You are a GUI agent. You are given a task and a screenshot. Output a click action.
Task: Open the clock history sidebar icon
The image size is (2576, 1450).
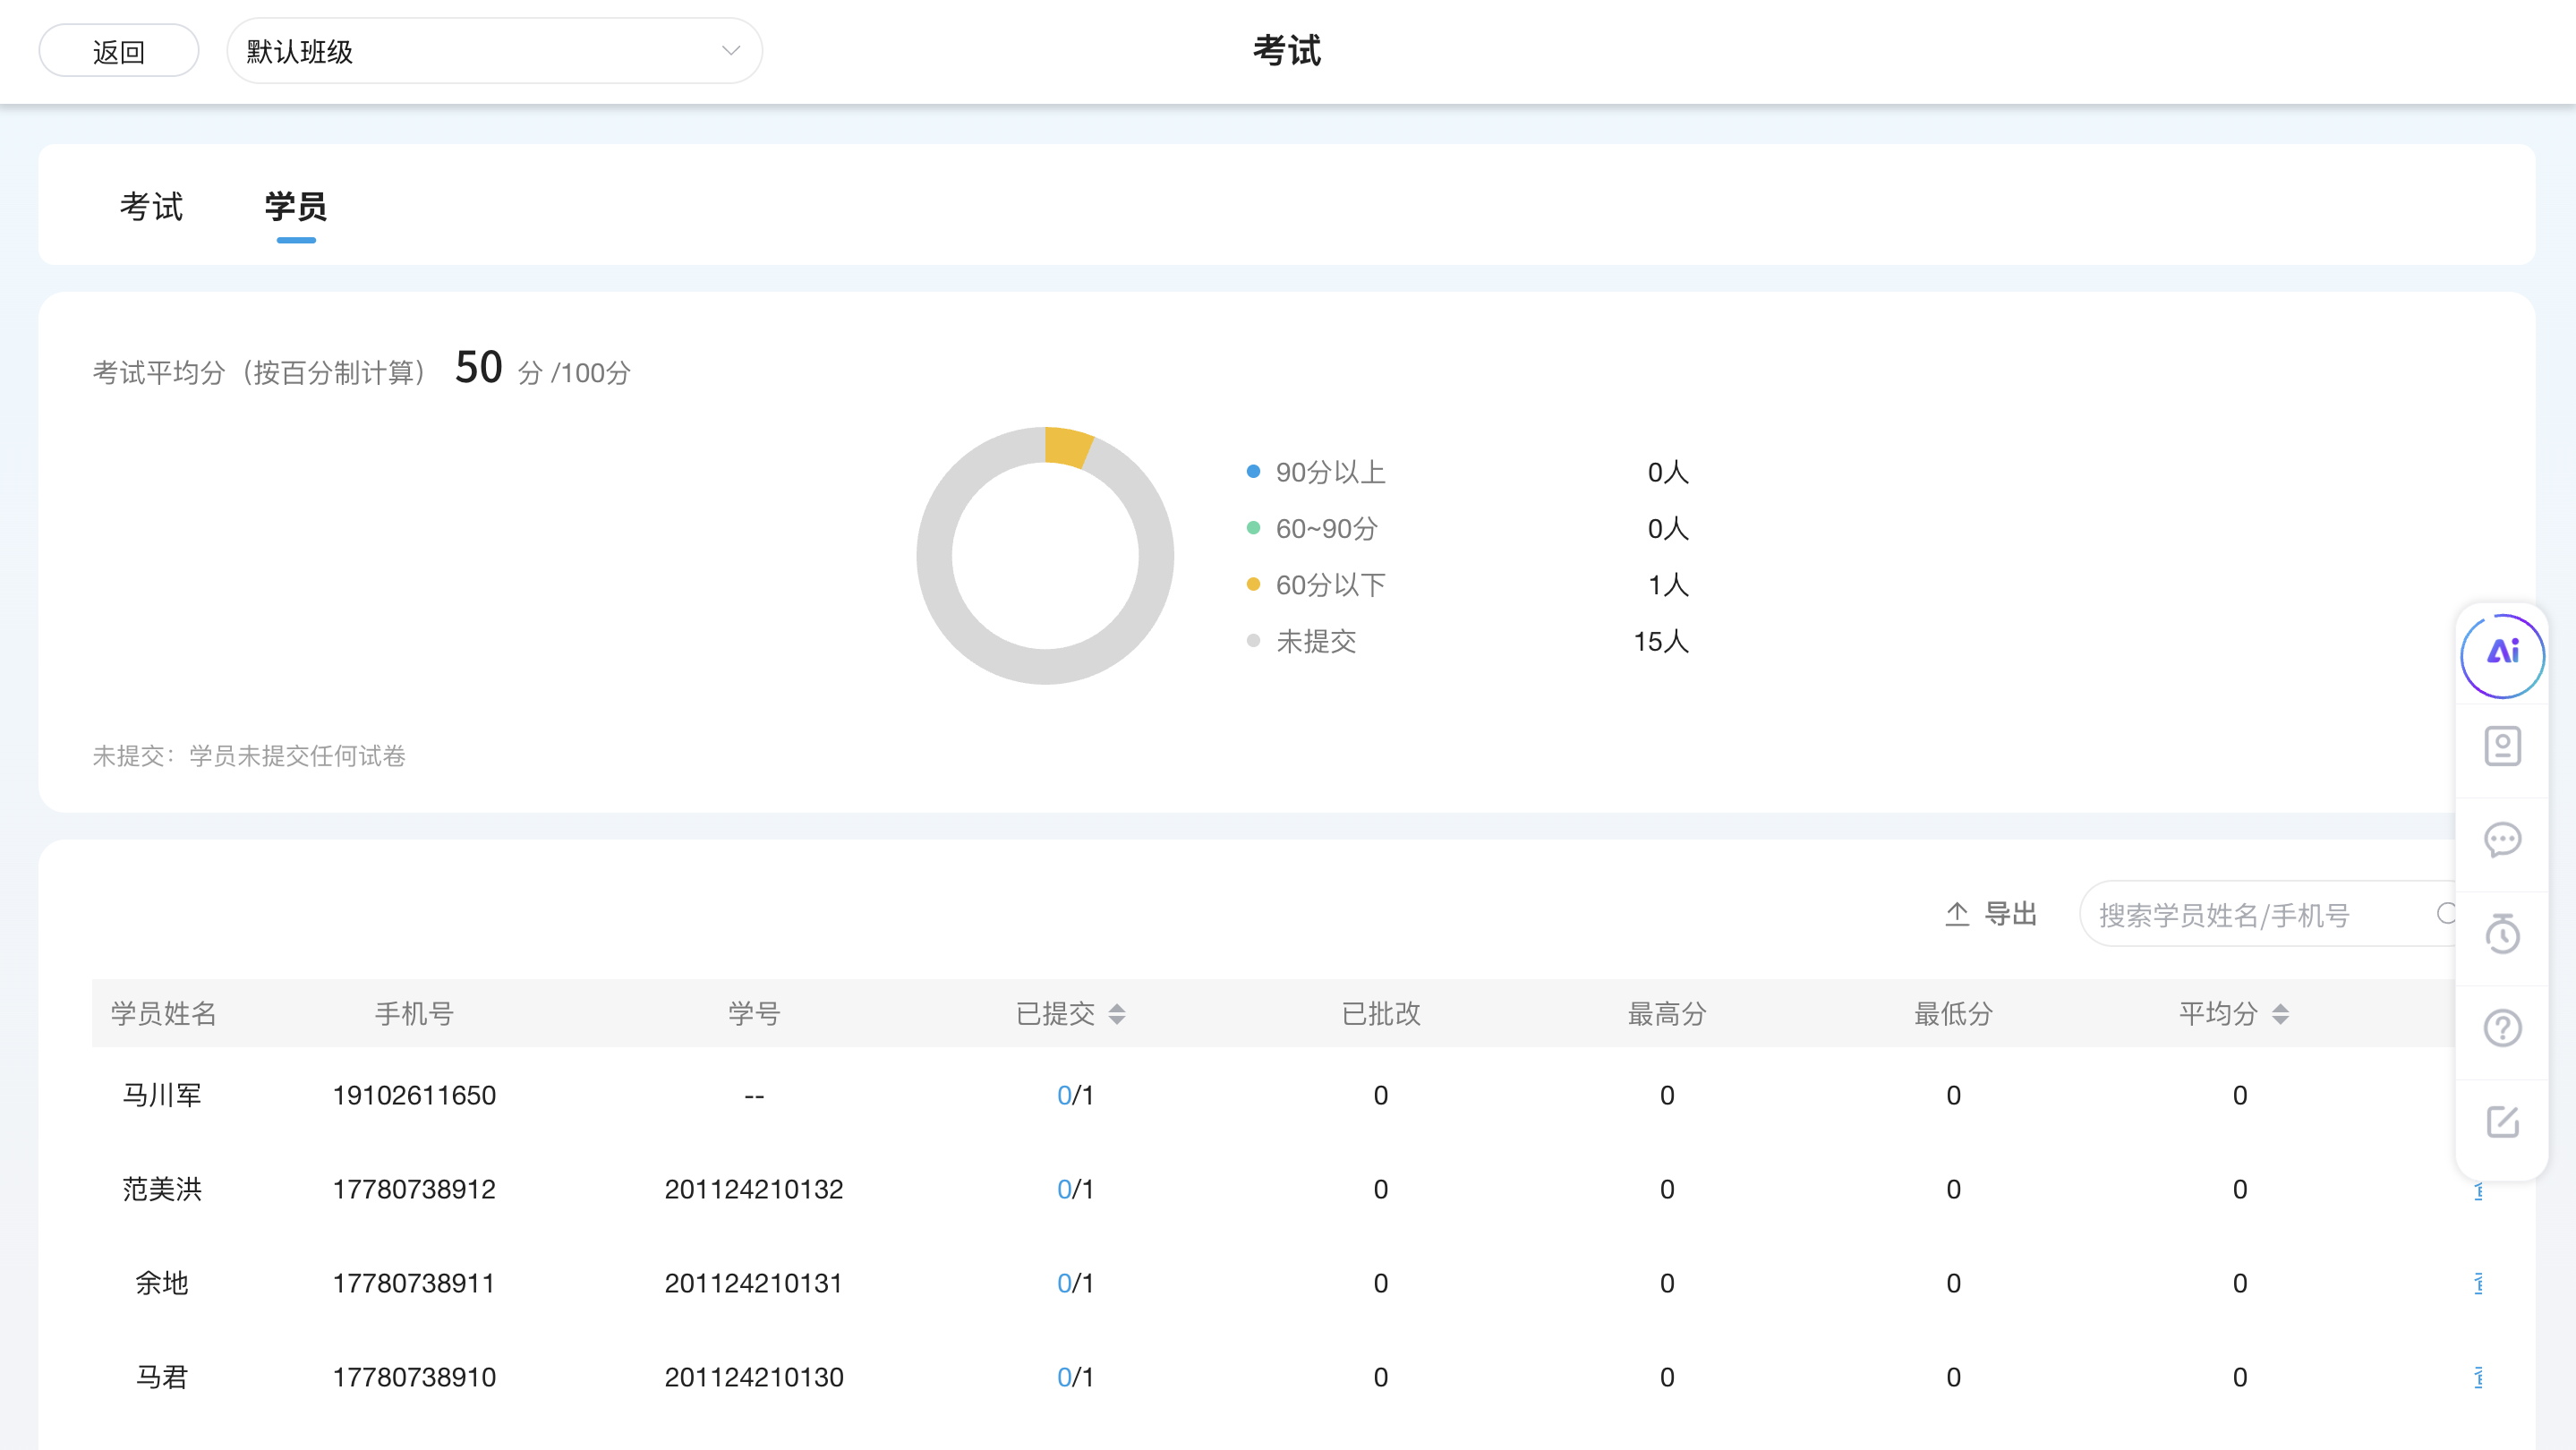click(2502, 934)
